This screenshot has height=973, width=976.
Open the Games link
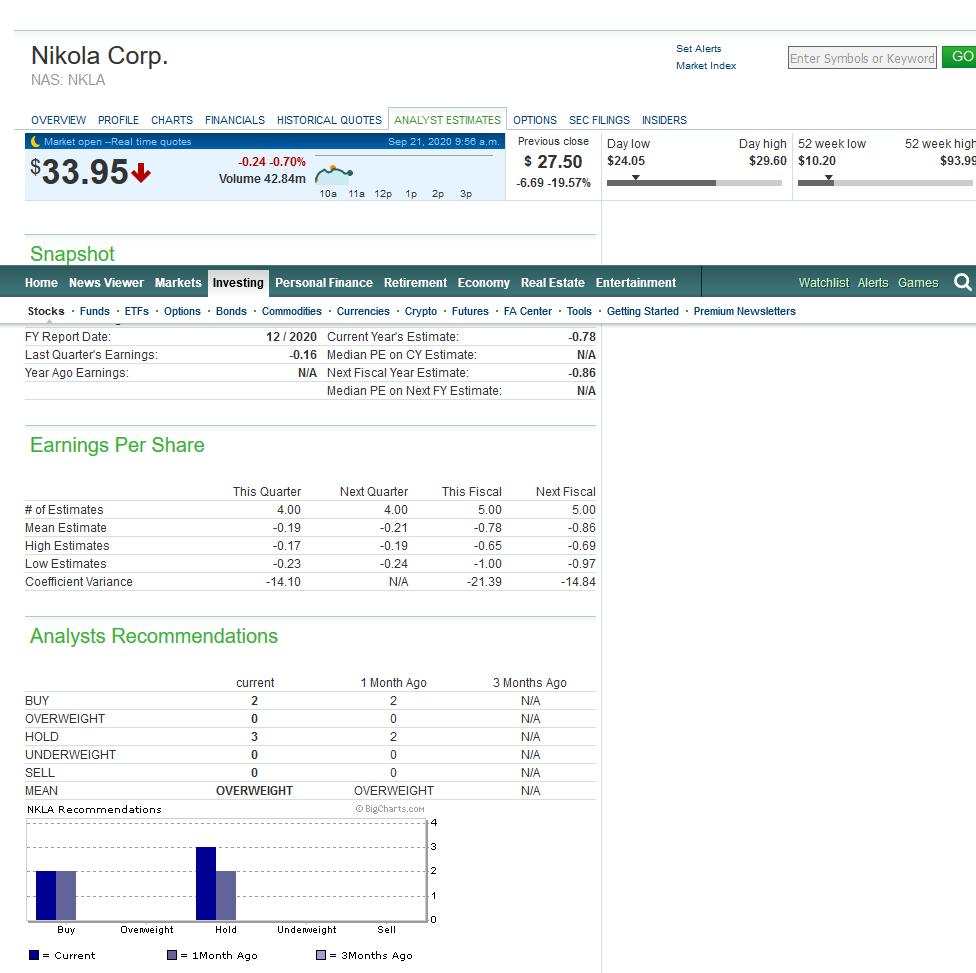[918, 283]
